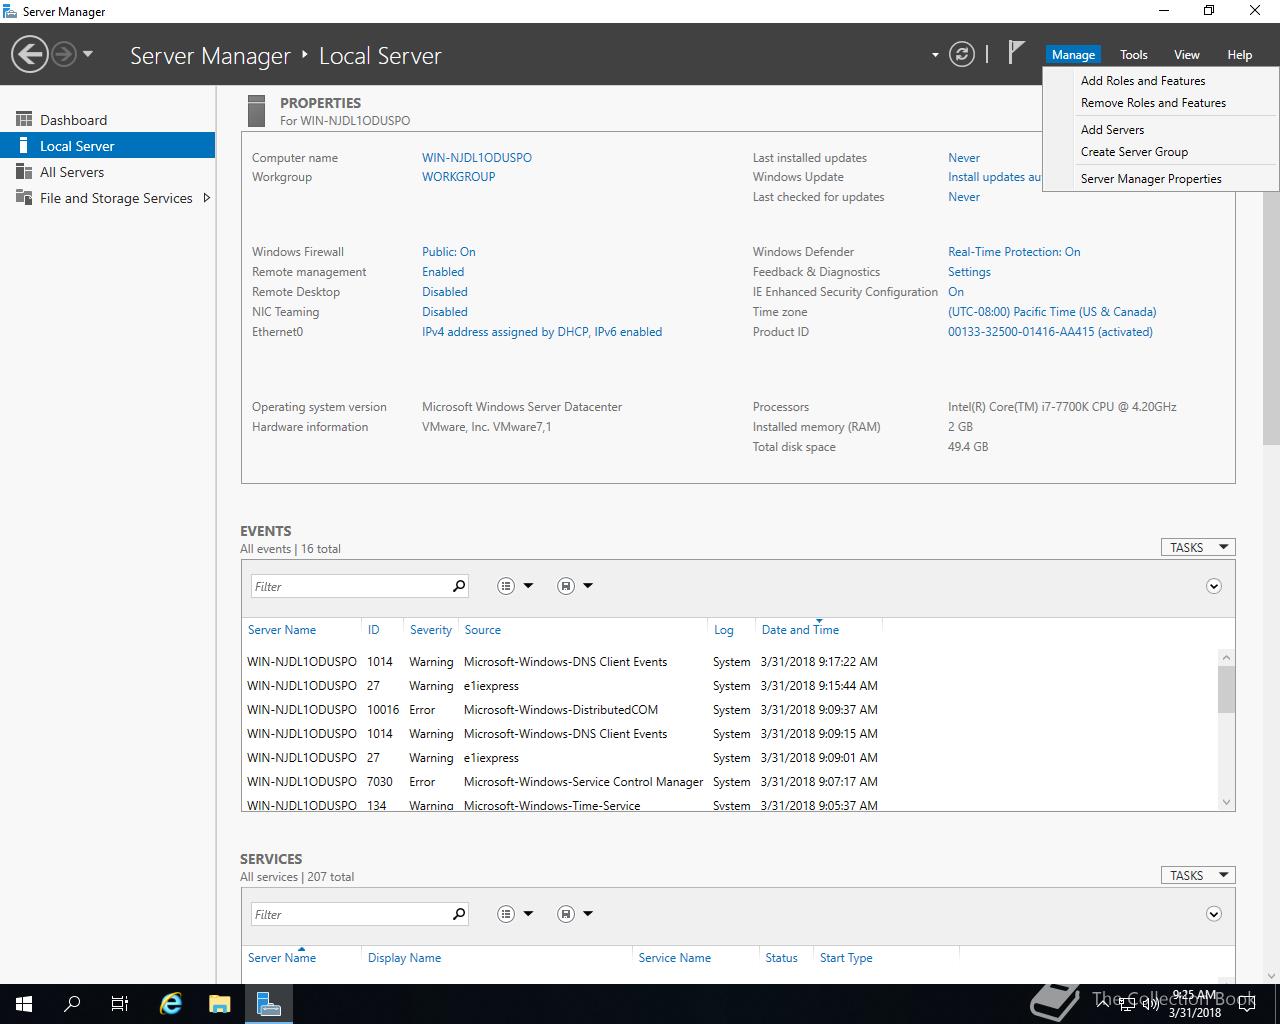
Task: Refresh Server Manager with the refresh icon
Action: pos(962,54)
